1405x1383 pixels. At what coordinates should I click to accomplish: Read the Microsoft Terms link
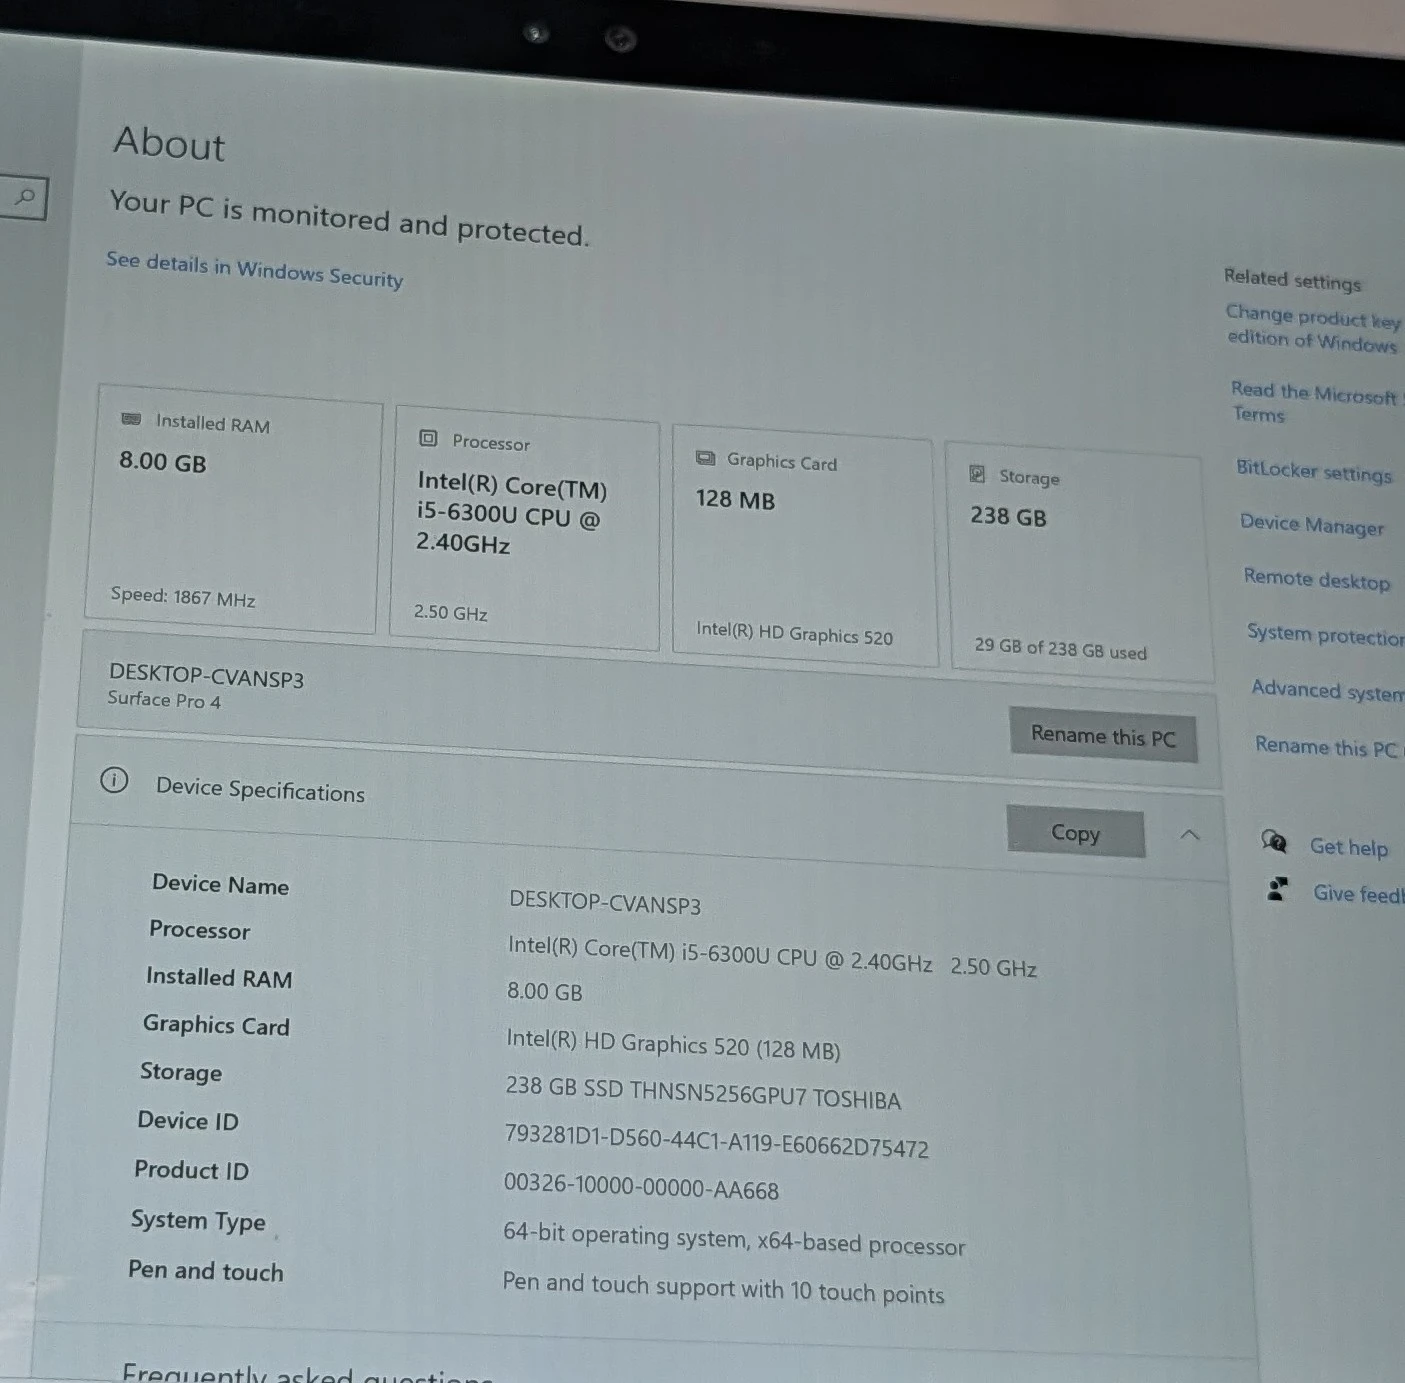1313,402
